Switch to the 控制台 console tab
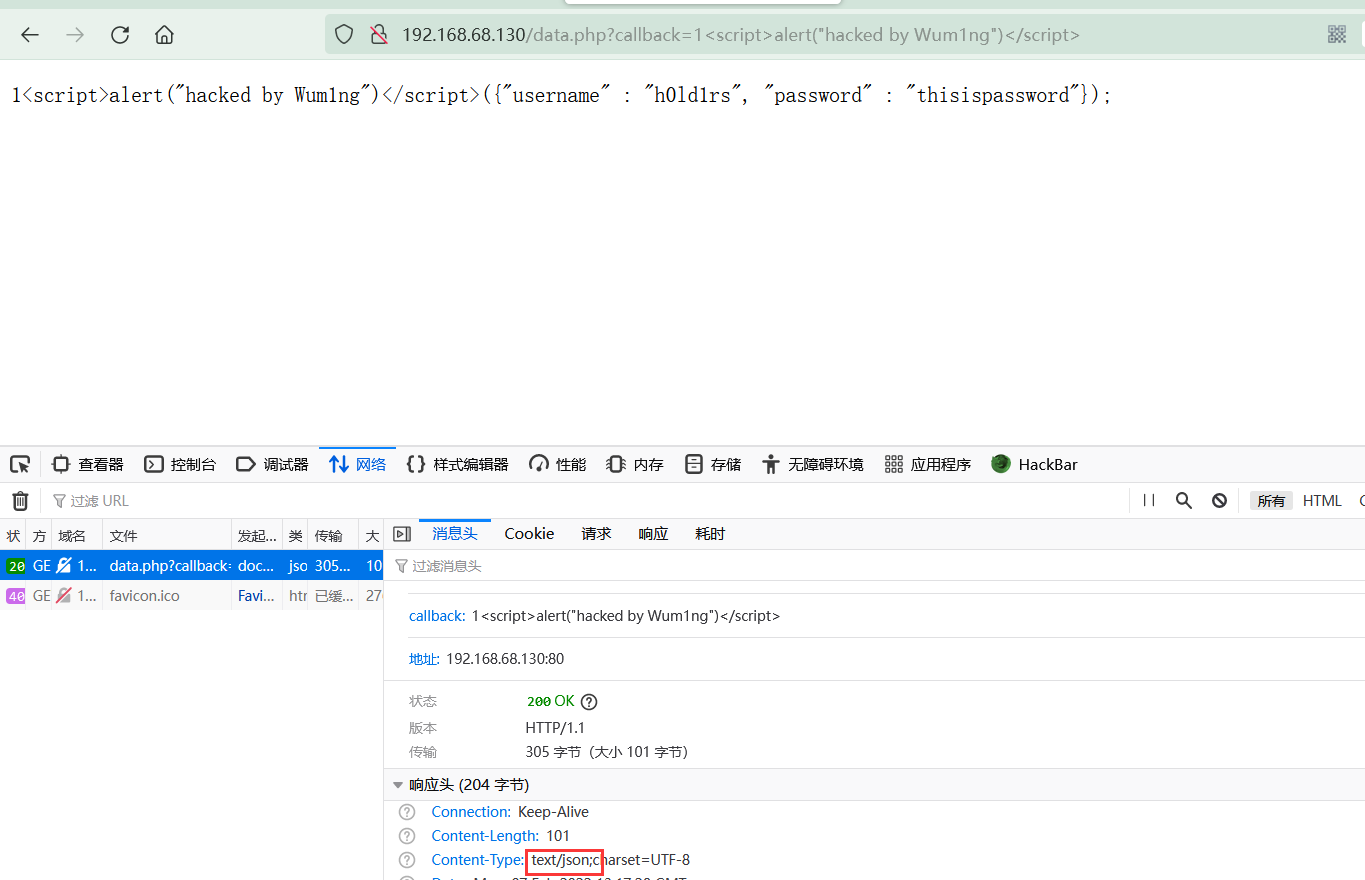 [180, 464]
